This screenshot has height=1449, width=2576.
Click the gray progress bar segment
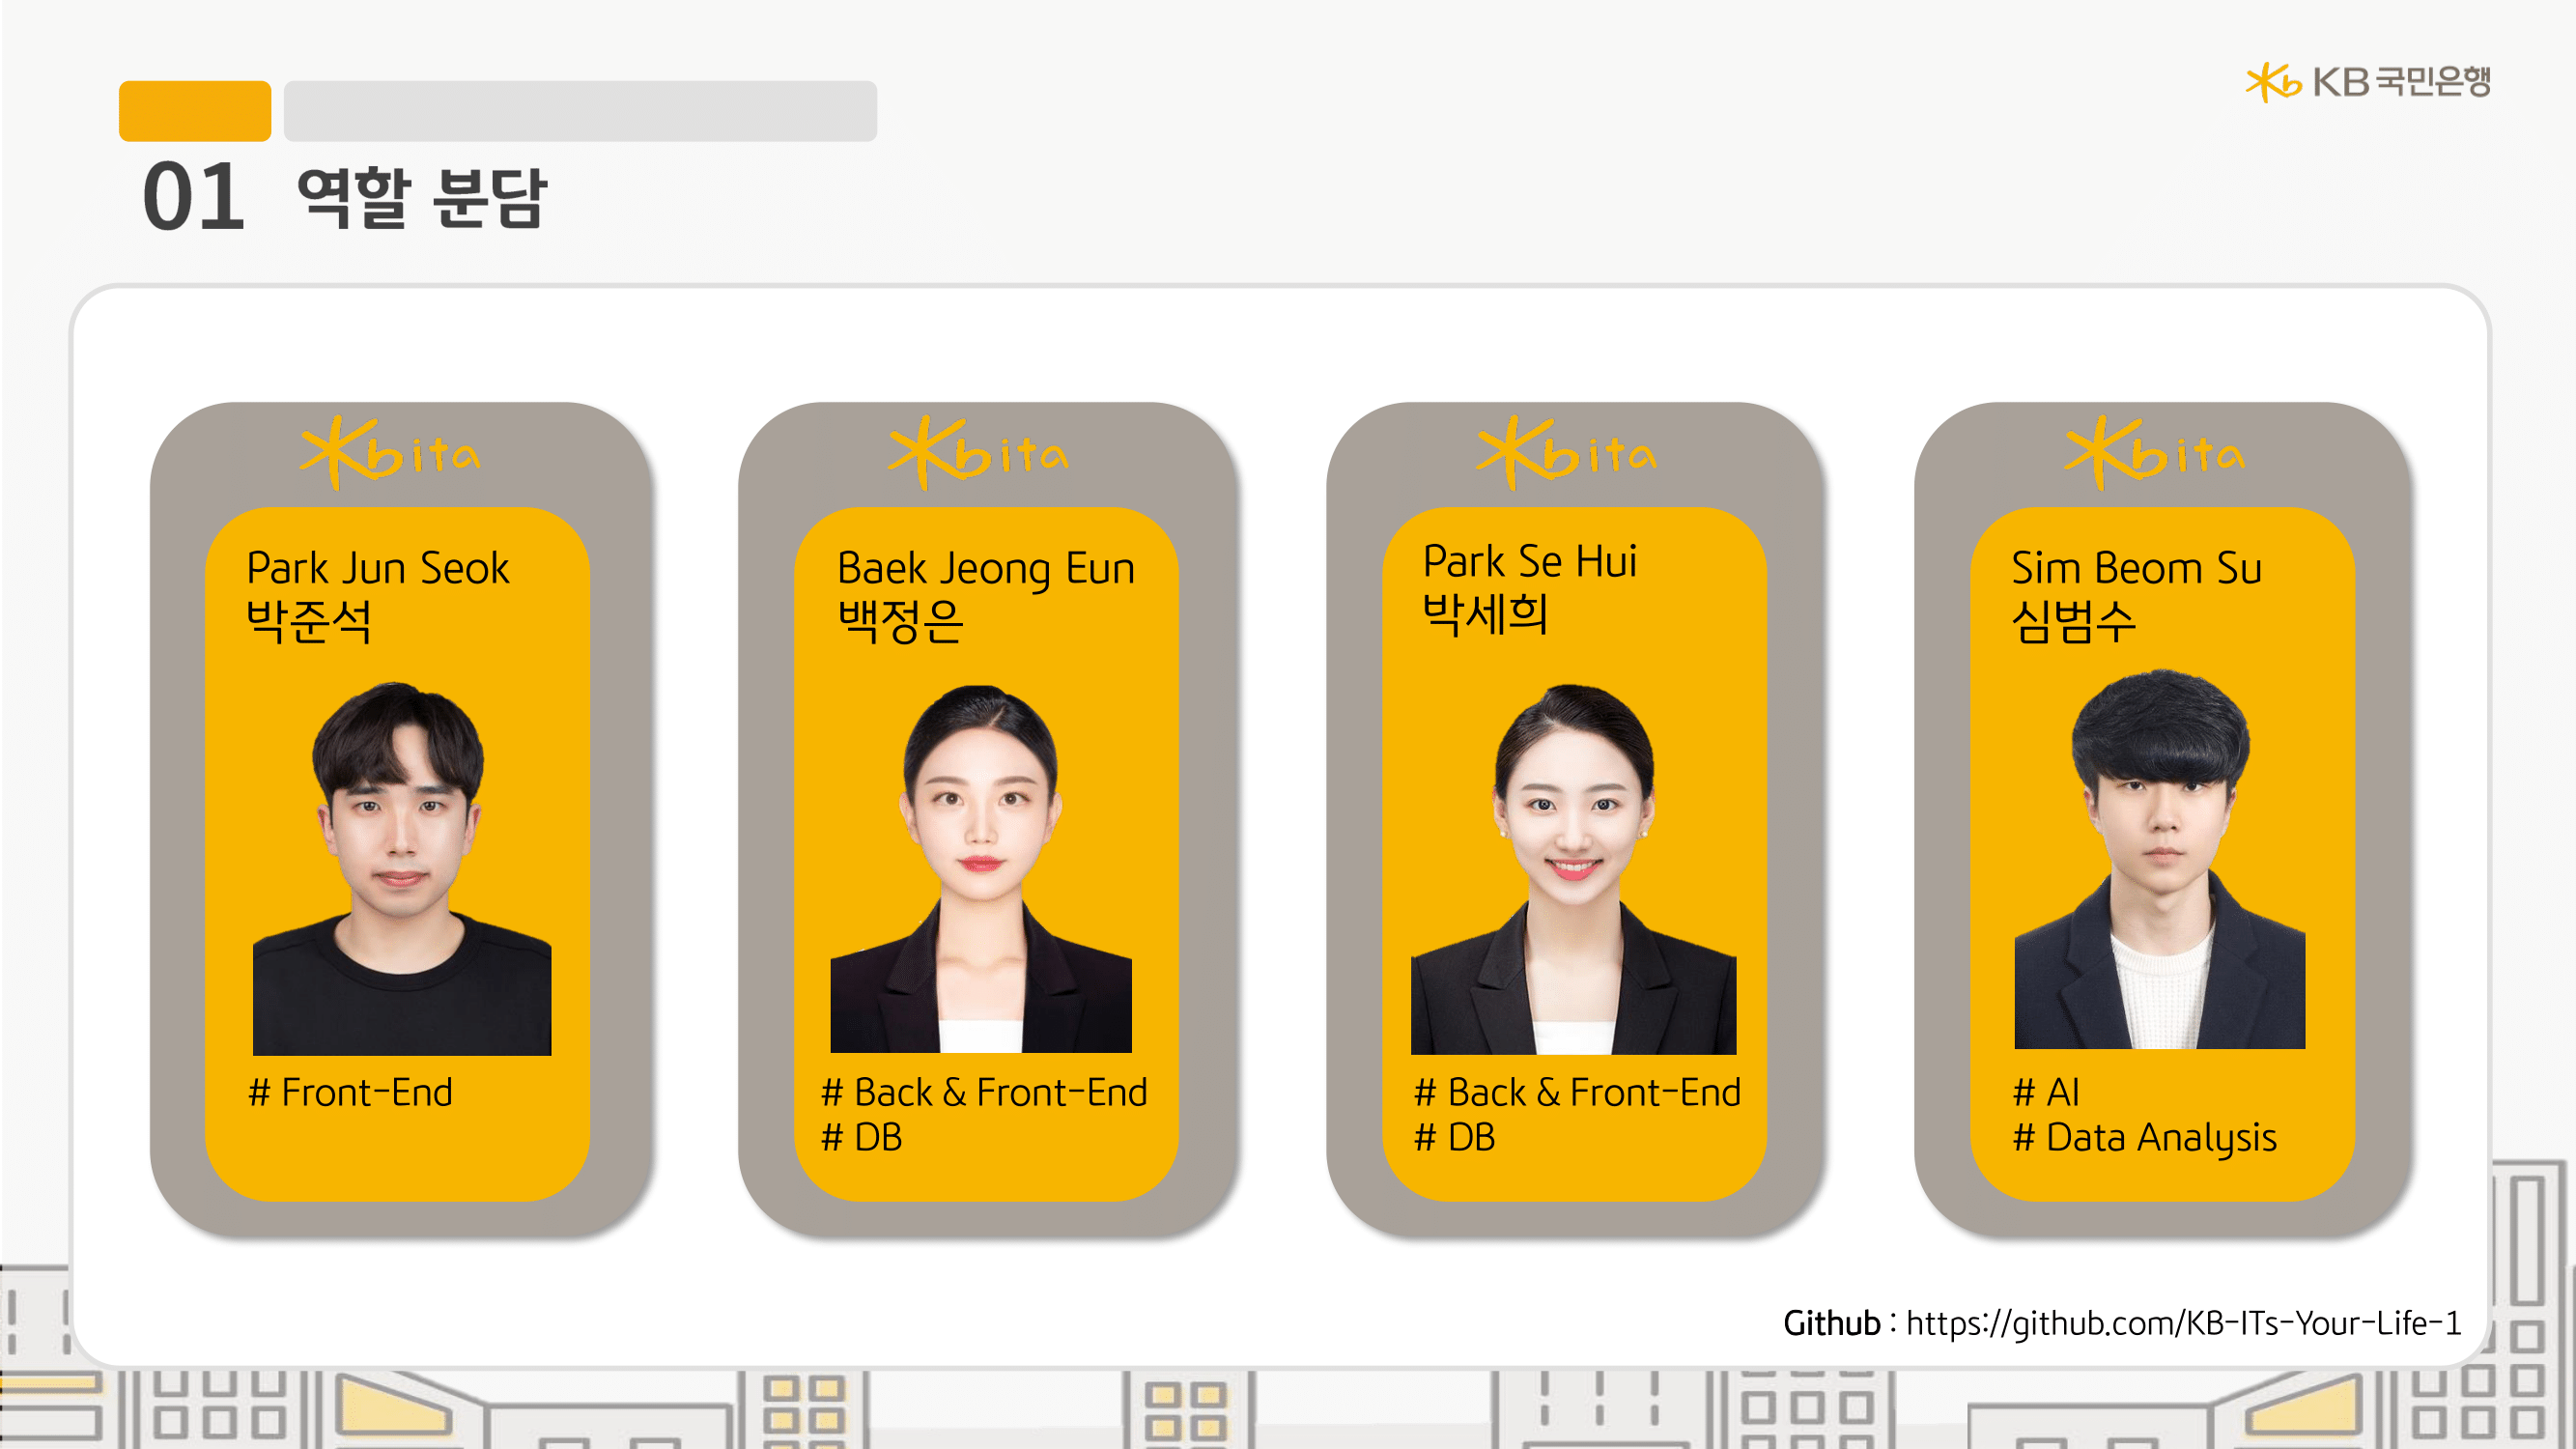tap(580, 111)
